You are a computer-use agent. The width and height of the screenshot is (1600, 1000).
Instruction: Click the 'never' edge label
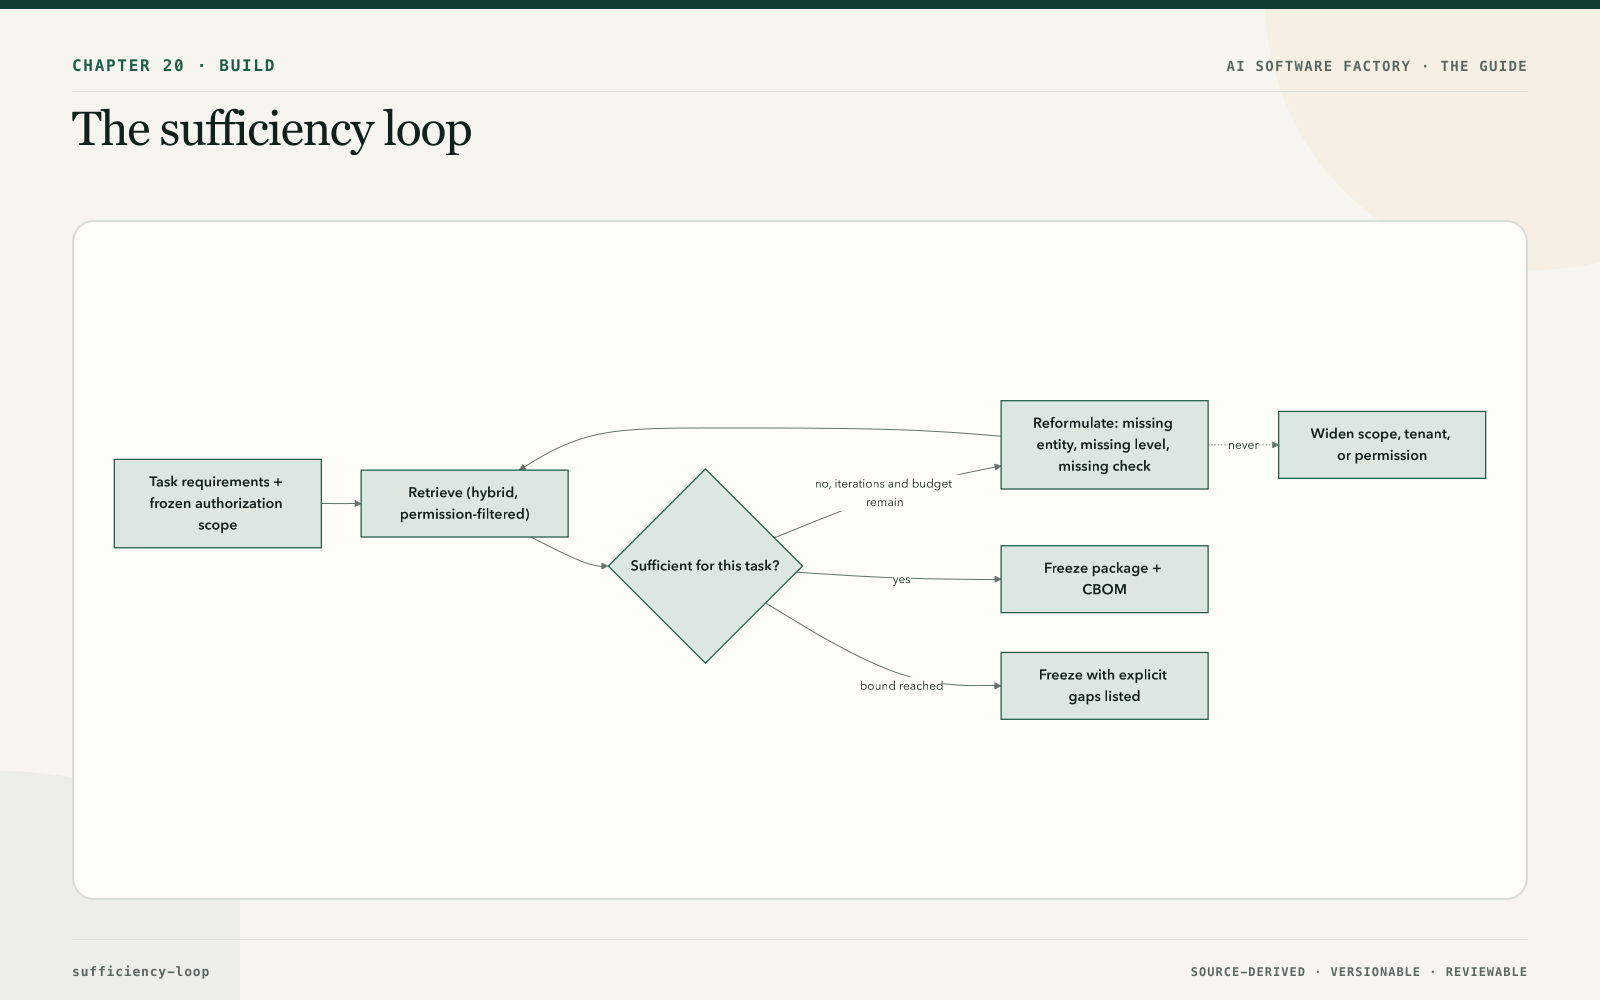tap(1243, 445)
